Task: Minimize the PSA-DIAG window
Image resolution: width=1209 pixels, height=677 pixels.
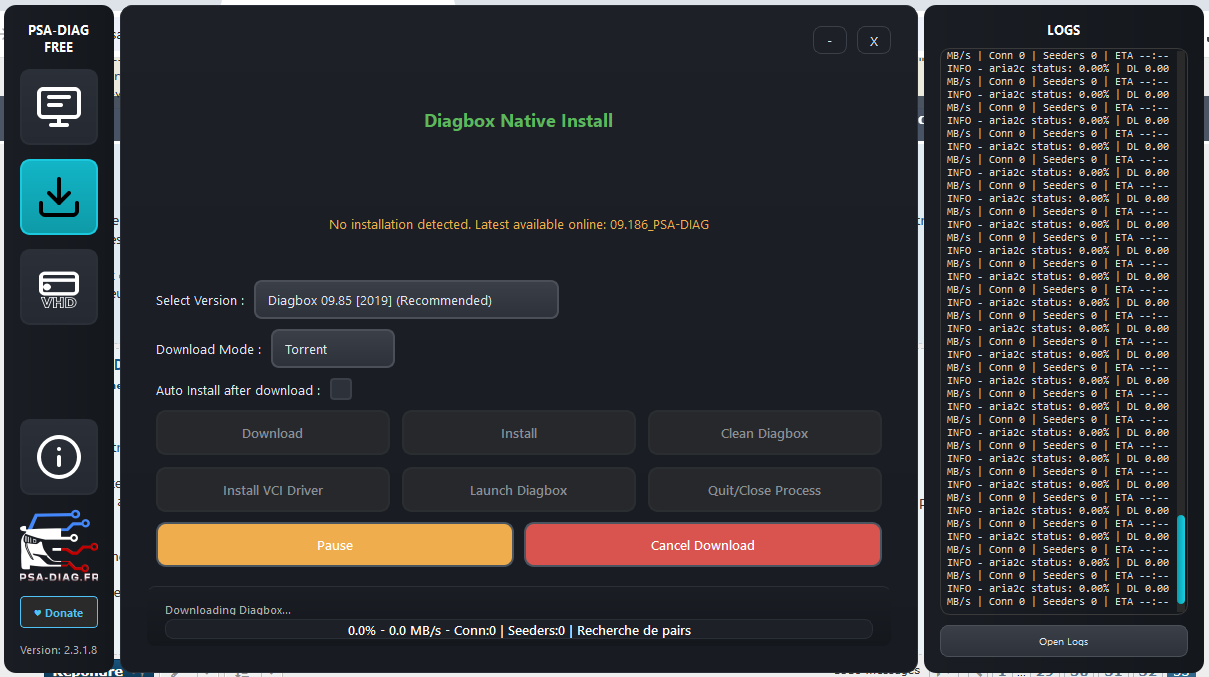Action: pos(830,40)
